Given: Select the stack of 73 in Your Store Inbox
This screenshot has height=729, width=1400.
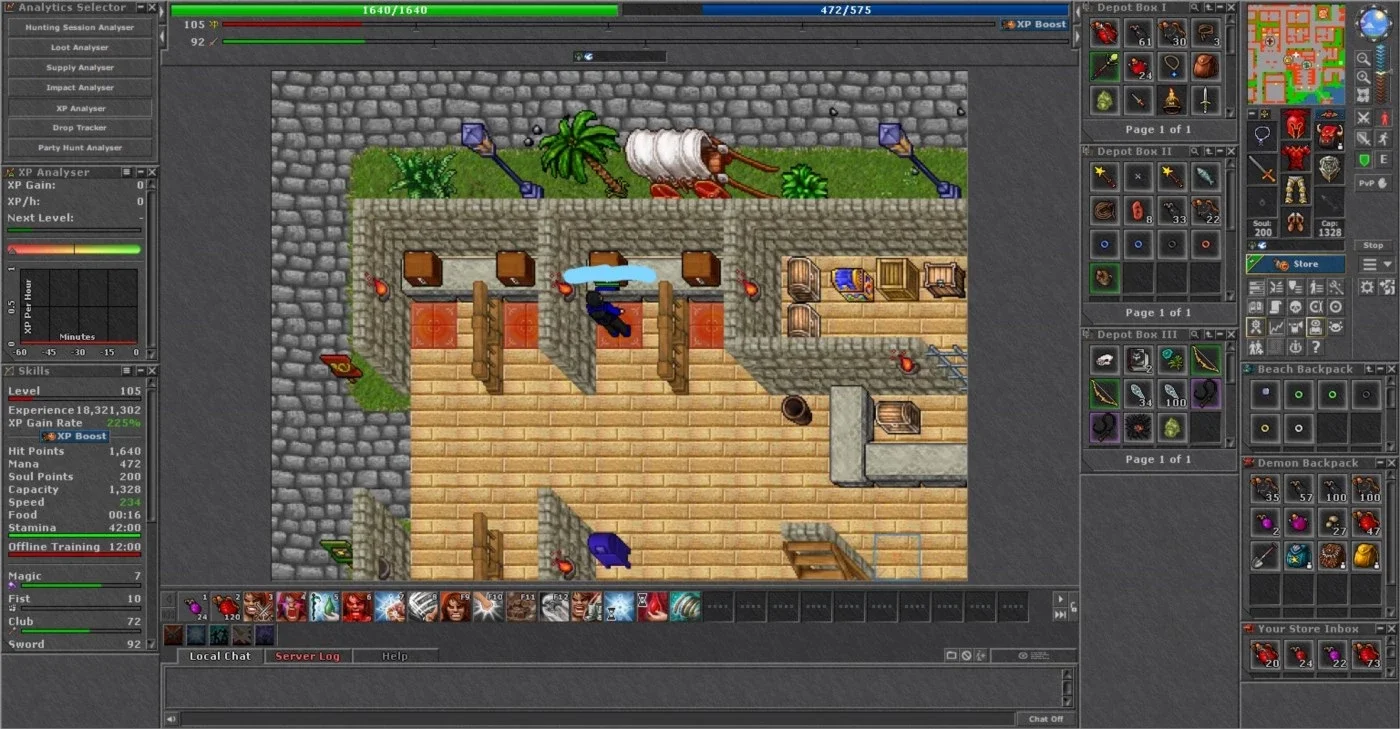Looking at the screenshot, I should [x=1366, y=654].
